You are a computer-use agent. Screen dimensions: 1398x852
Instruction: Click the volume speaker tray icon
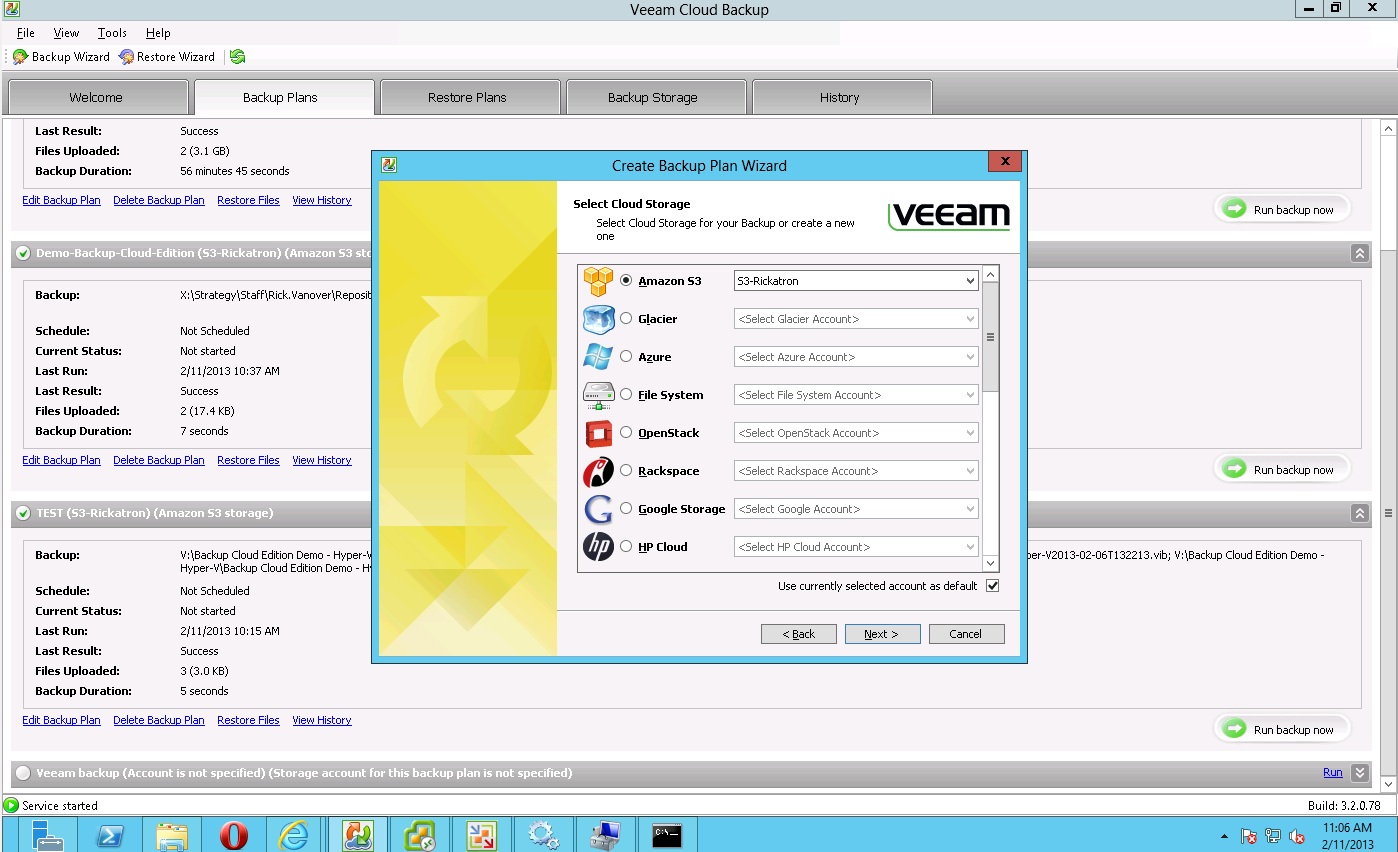coord(1297,836)
